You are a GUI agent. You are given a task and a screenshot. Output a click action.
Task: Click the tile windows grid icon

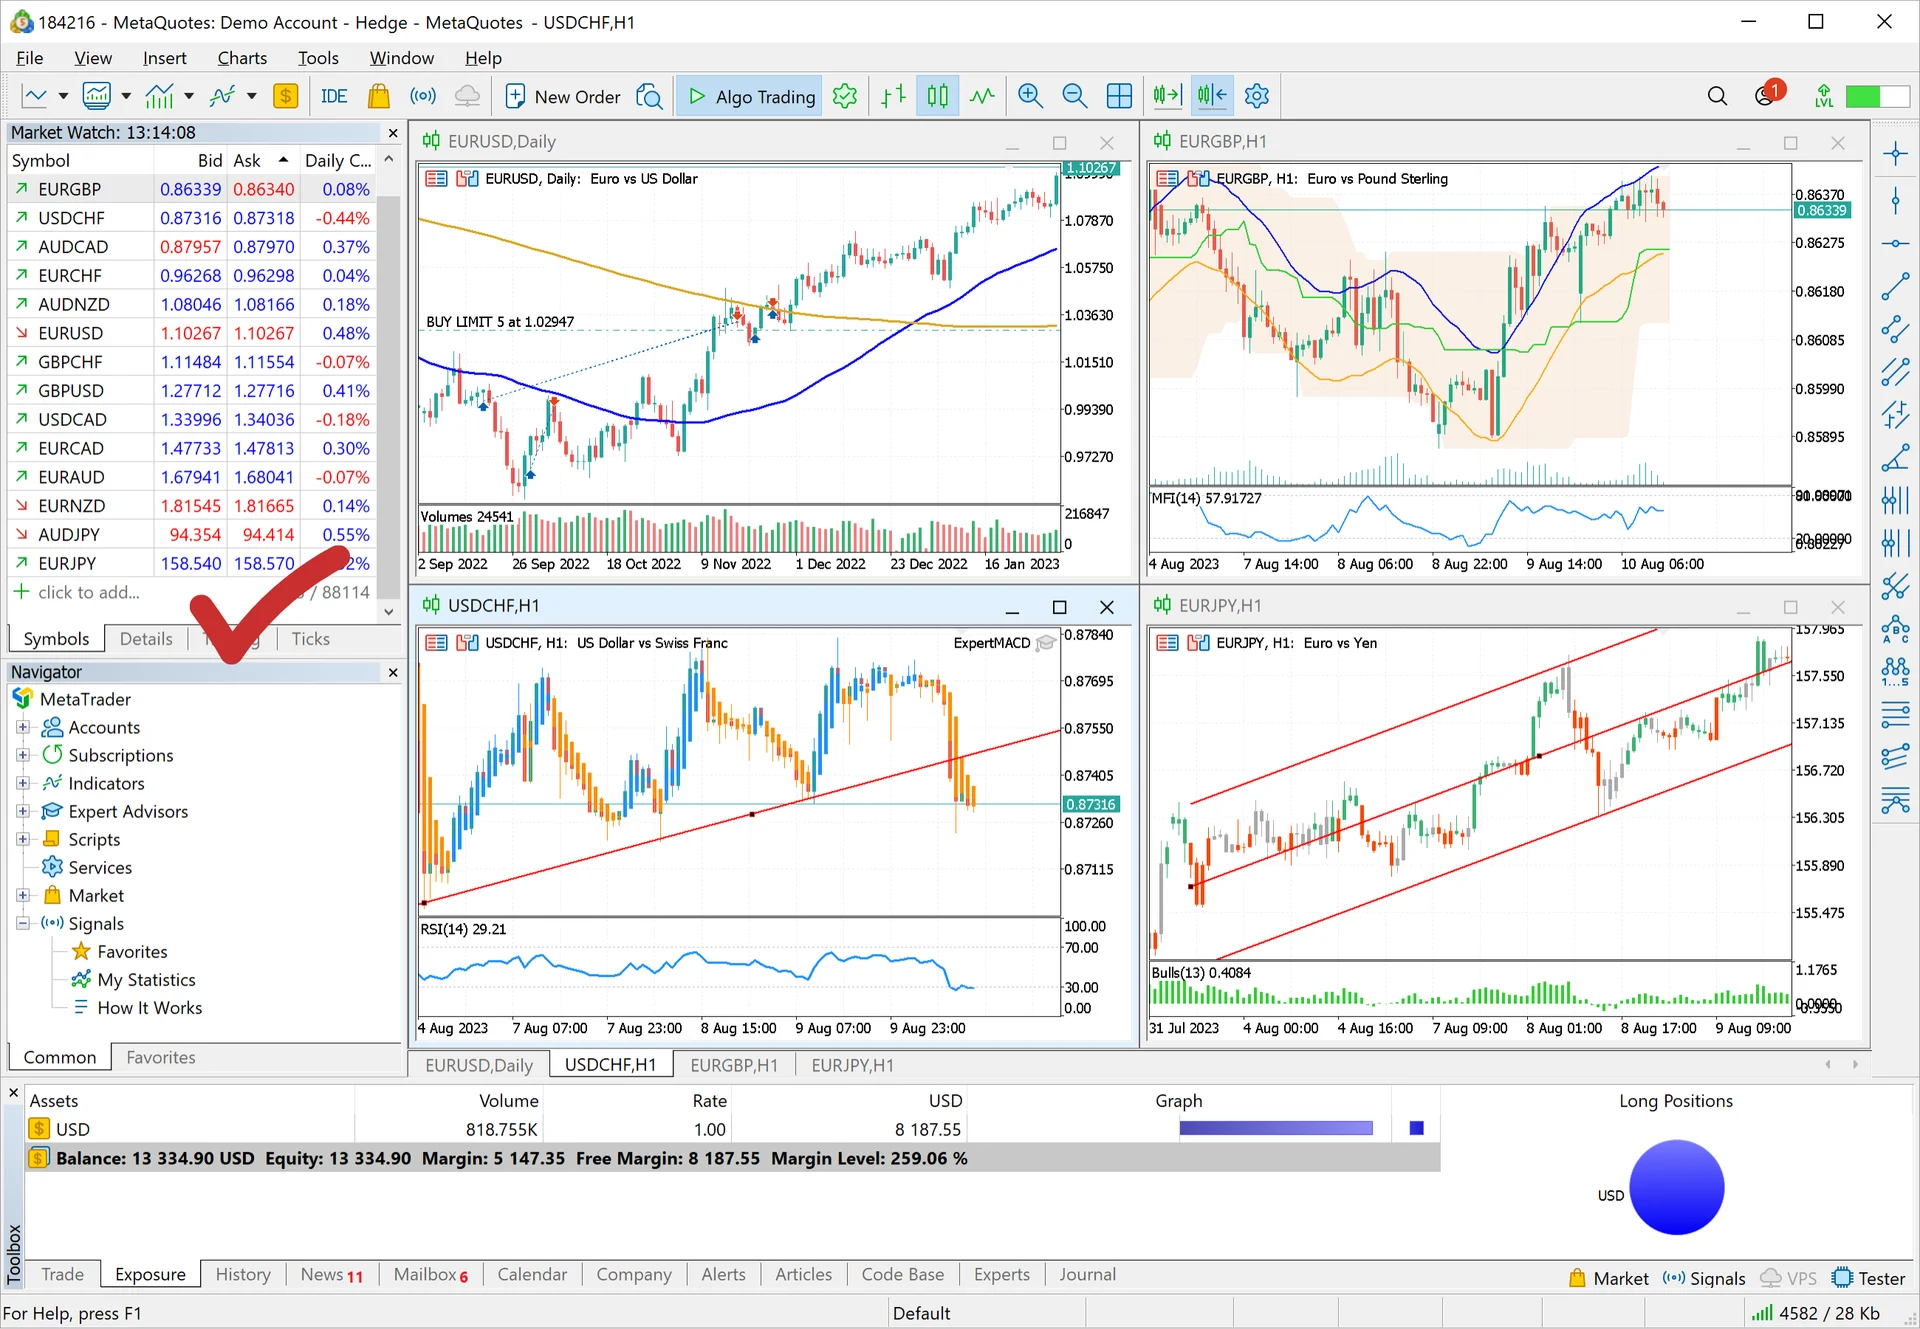tap(1119, 96)
